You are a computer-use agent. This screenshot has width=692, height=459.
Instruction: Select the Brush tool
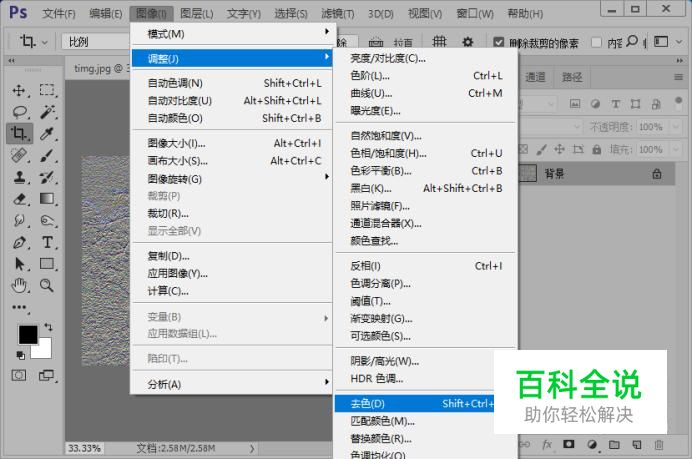(x=47, y=155)
